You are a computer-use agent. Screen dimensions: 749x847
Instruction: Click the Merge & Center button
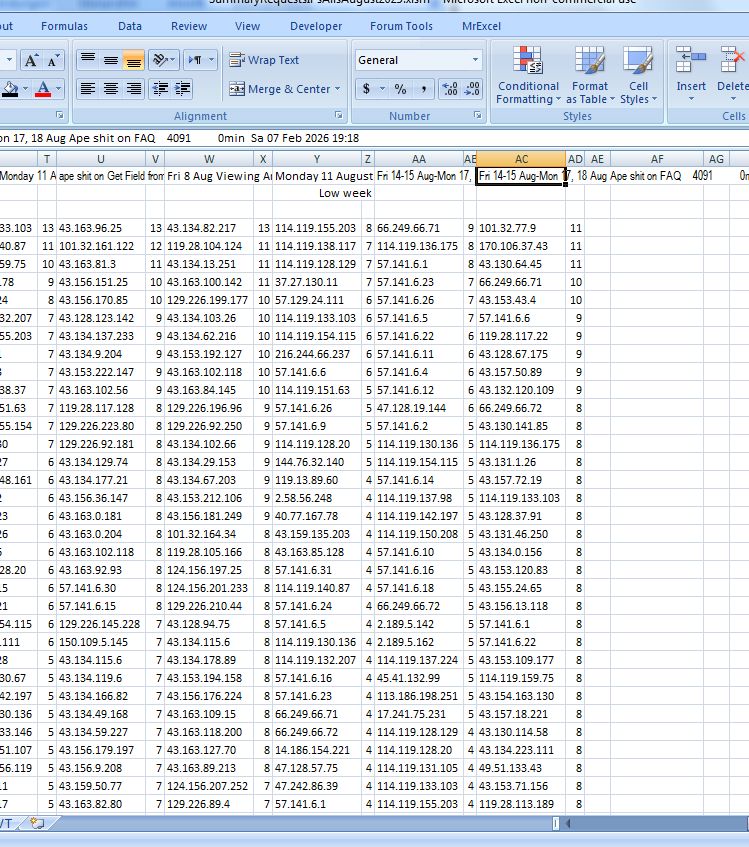tap(280, 89)
